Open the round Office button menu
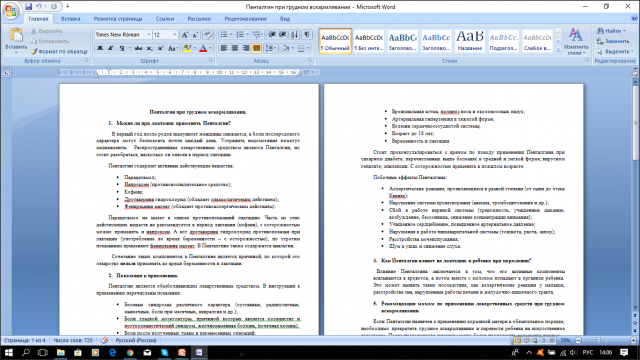Viewport: 640px width, 360px height. [x=11, y=11]
